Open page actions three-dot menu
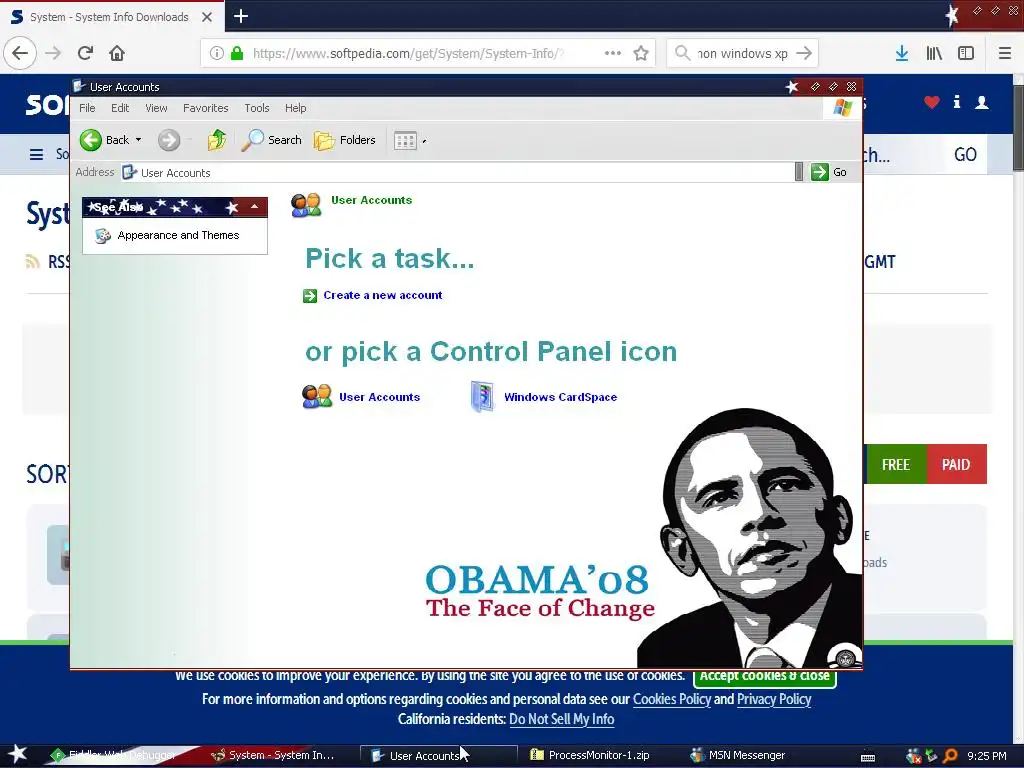This screenshot has height=768, width=1024. (613, 53)
